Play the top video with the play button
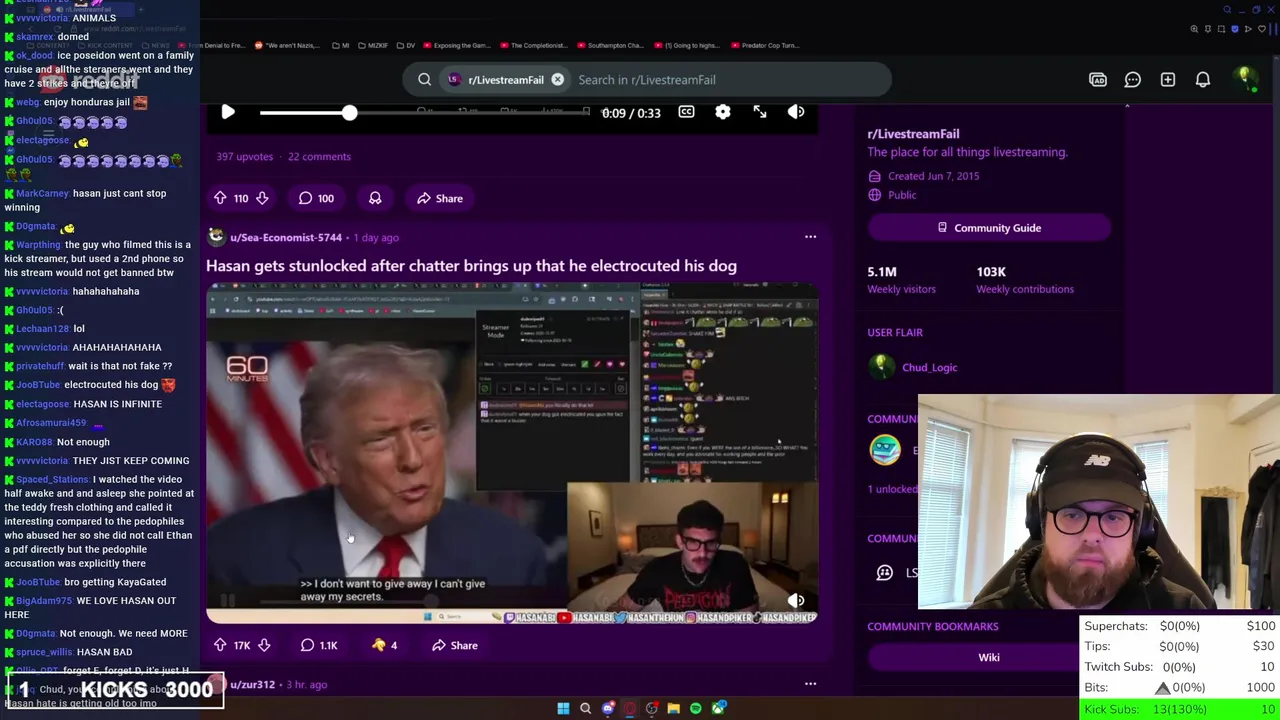Viewport: 1280px width, 720px height. 228,112
